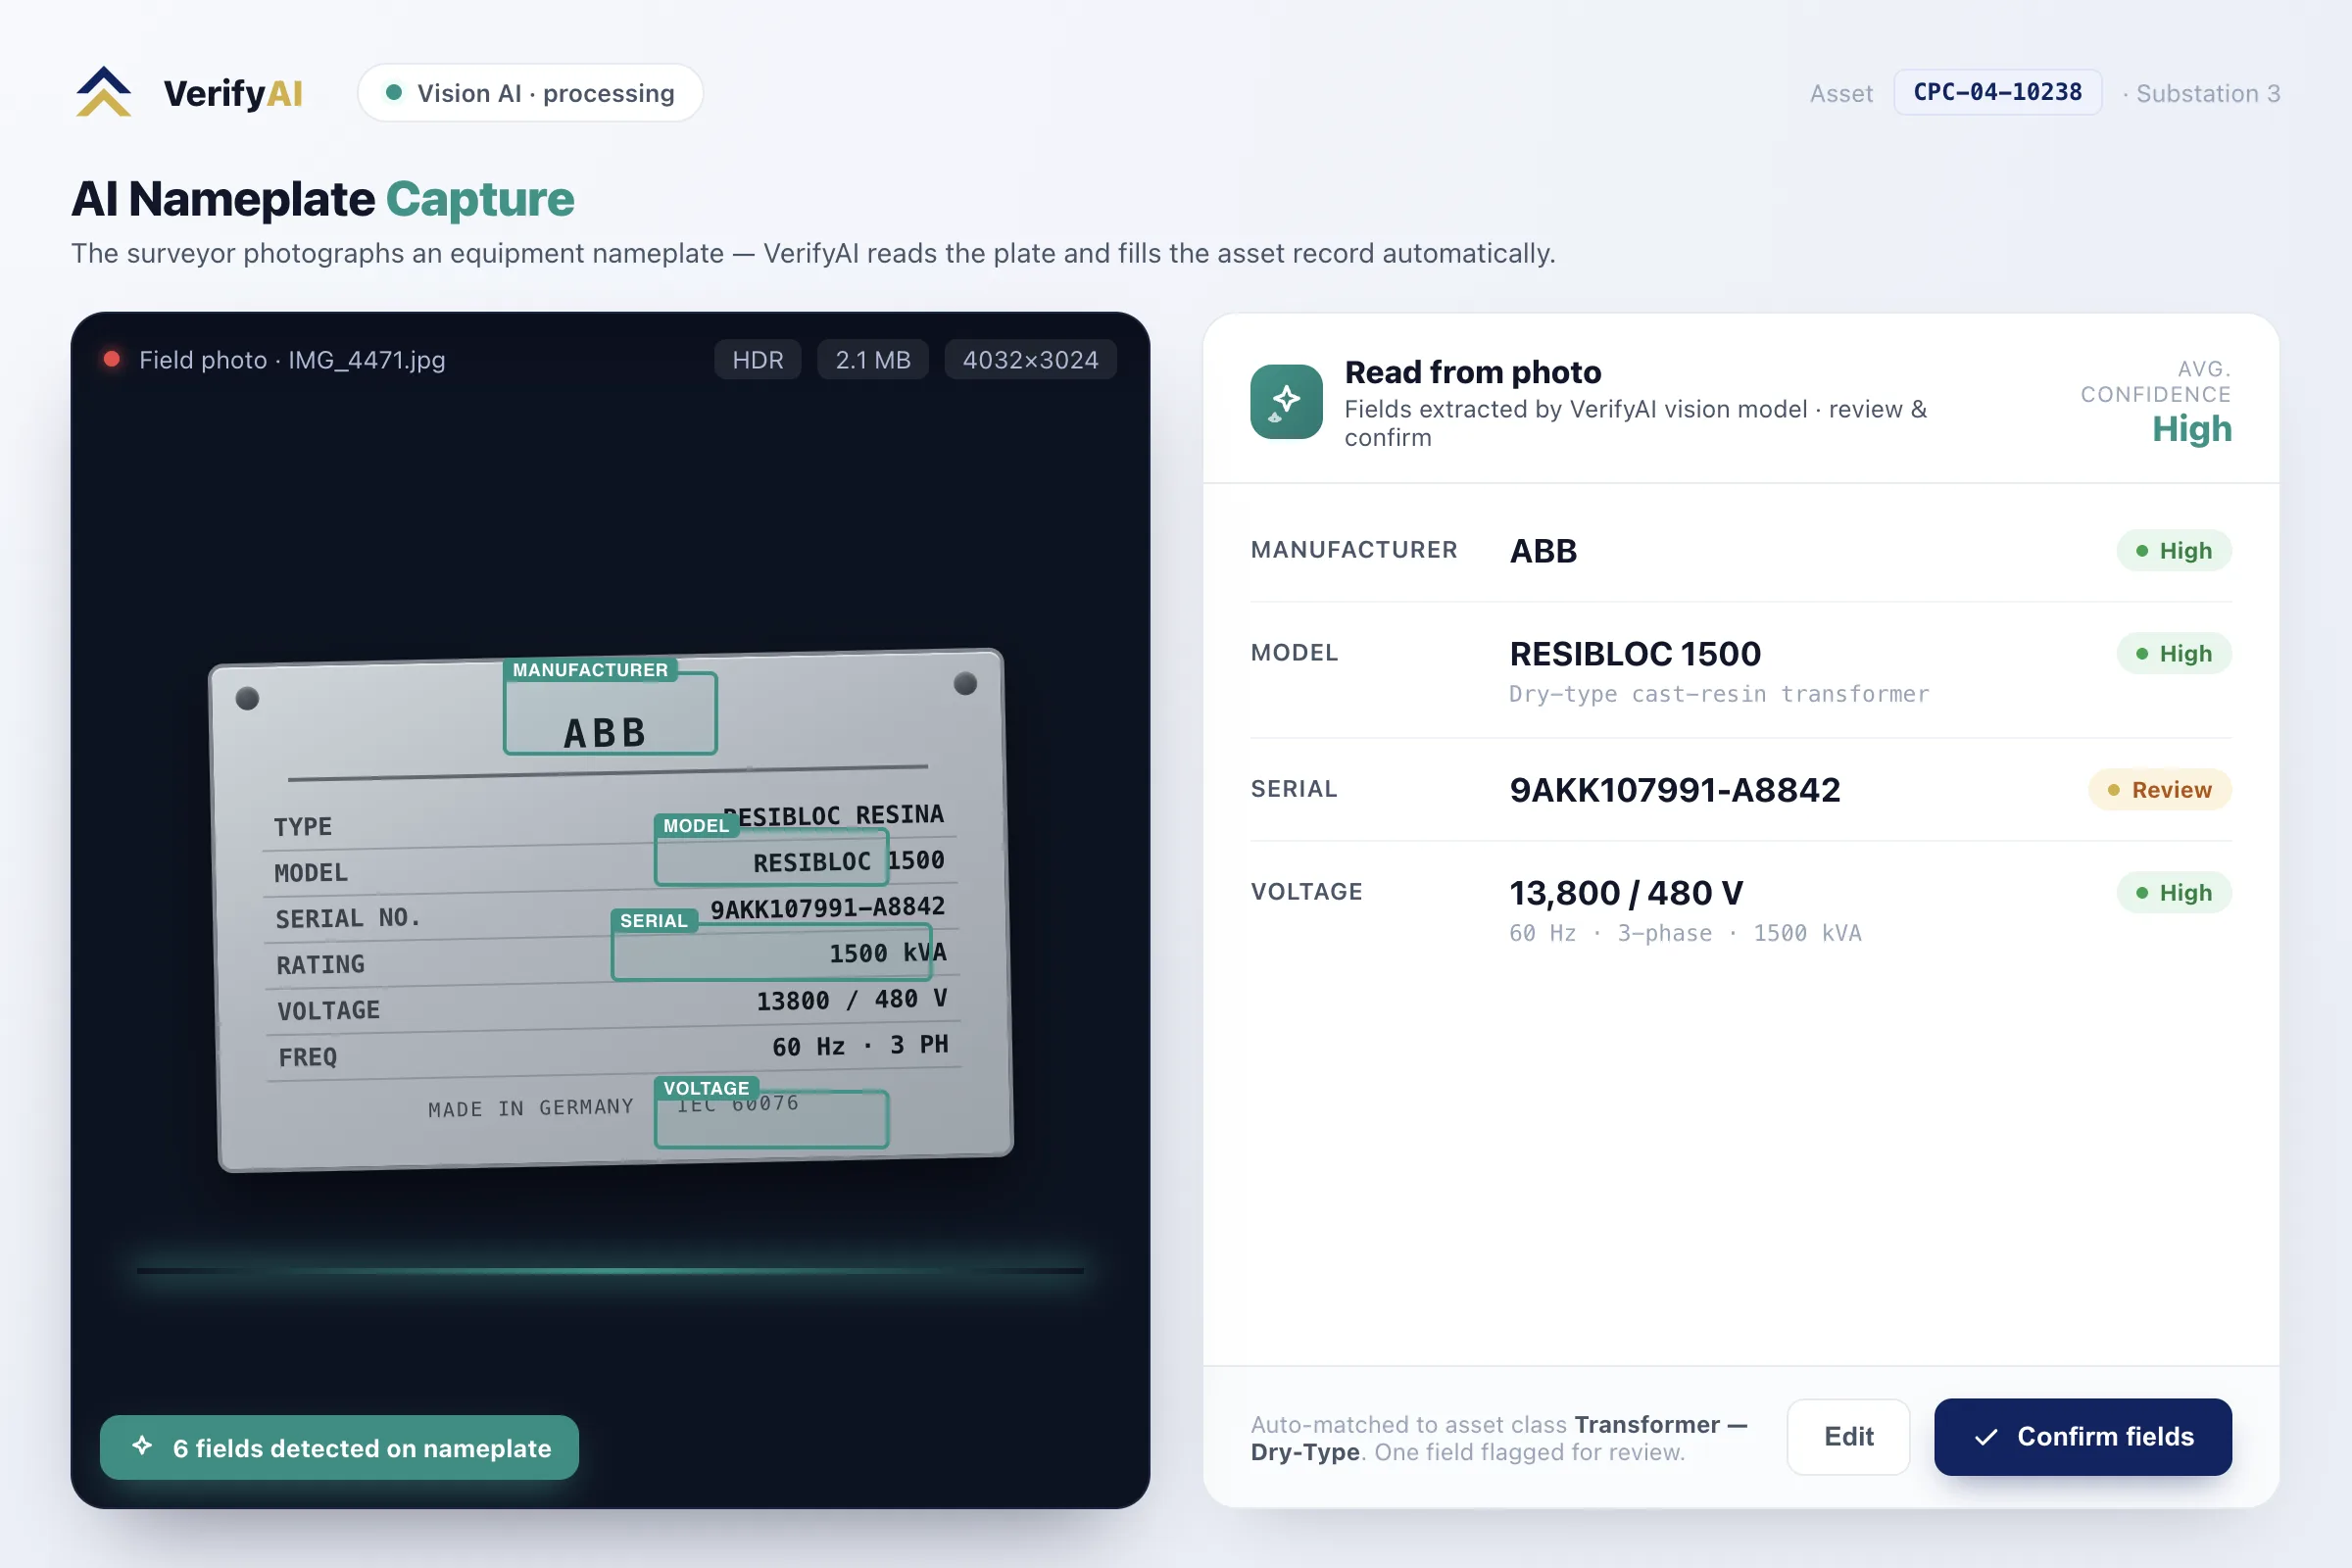2352x1568 pixels.
Task: Click the Field photo · IMG_4471.jpg filename
Action: (x=292, y=360)
